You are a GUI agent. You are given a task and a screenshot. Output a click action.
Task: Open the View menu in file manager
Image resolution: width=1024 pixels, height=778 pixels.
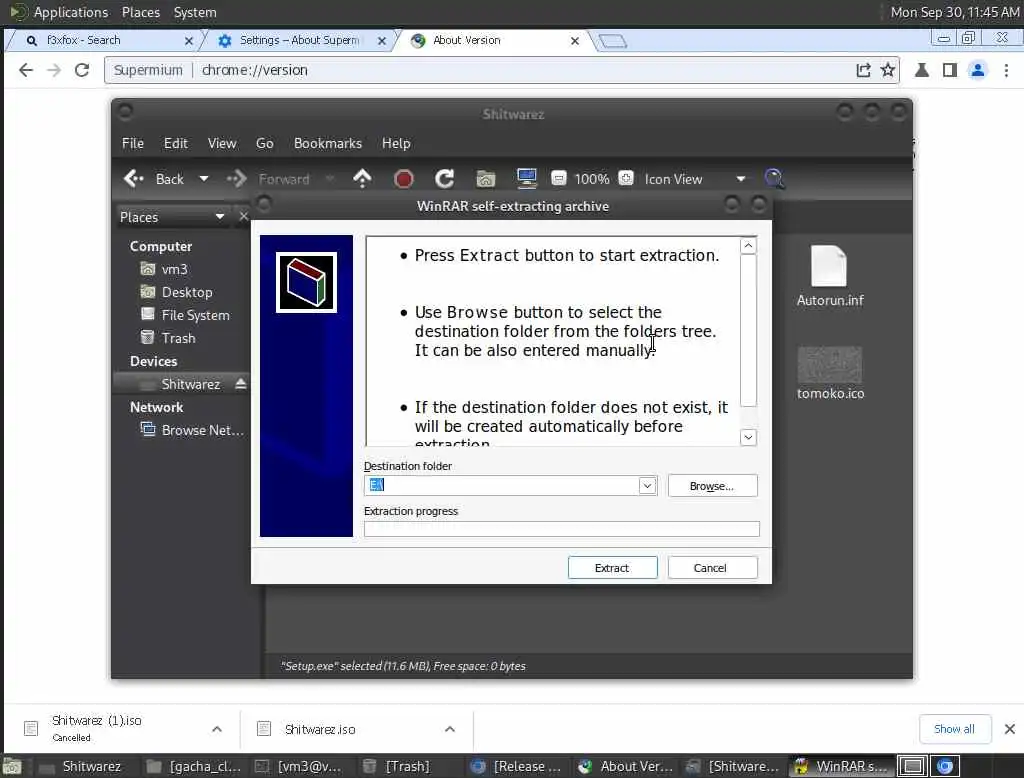(222, 143)
